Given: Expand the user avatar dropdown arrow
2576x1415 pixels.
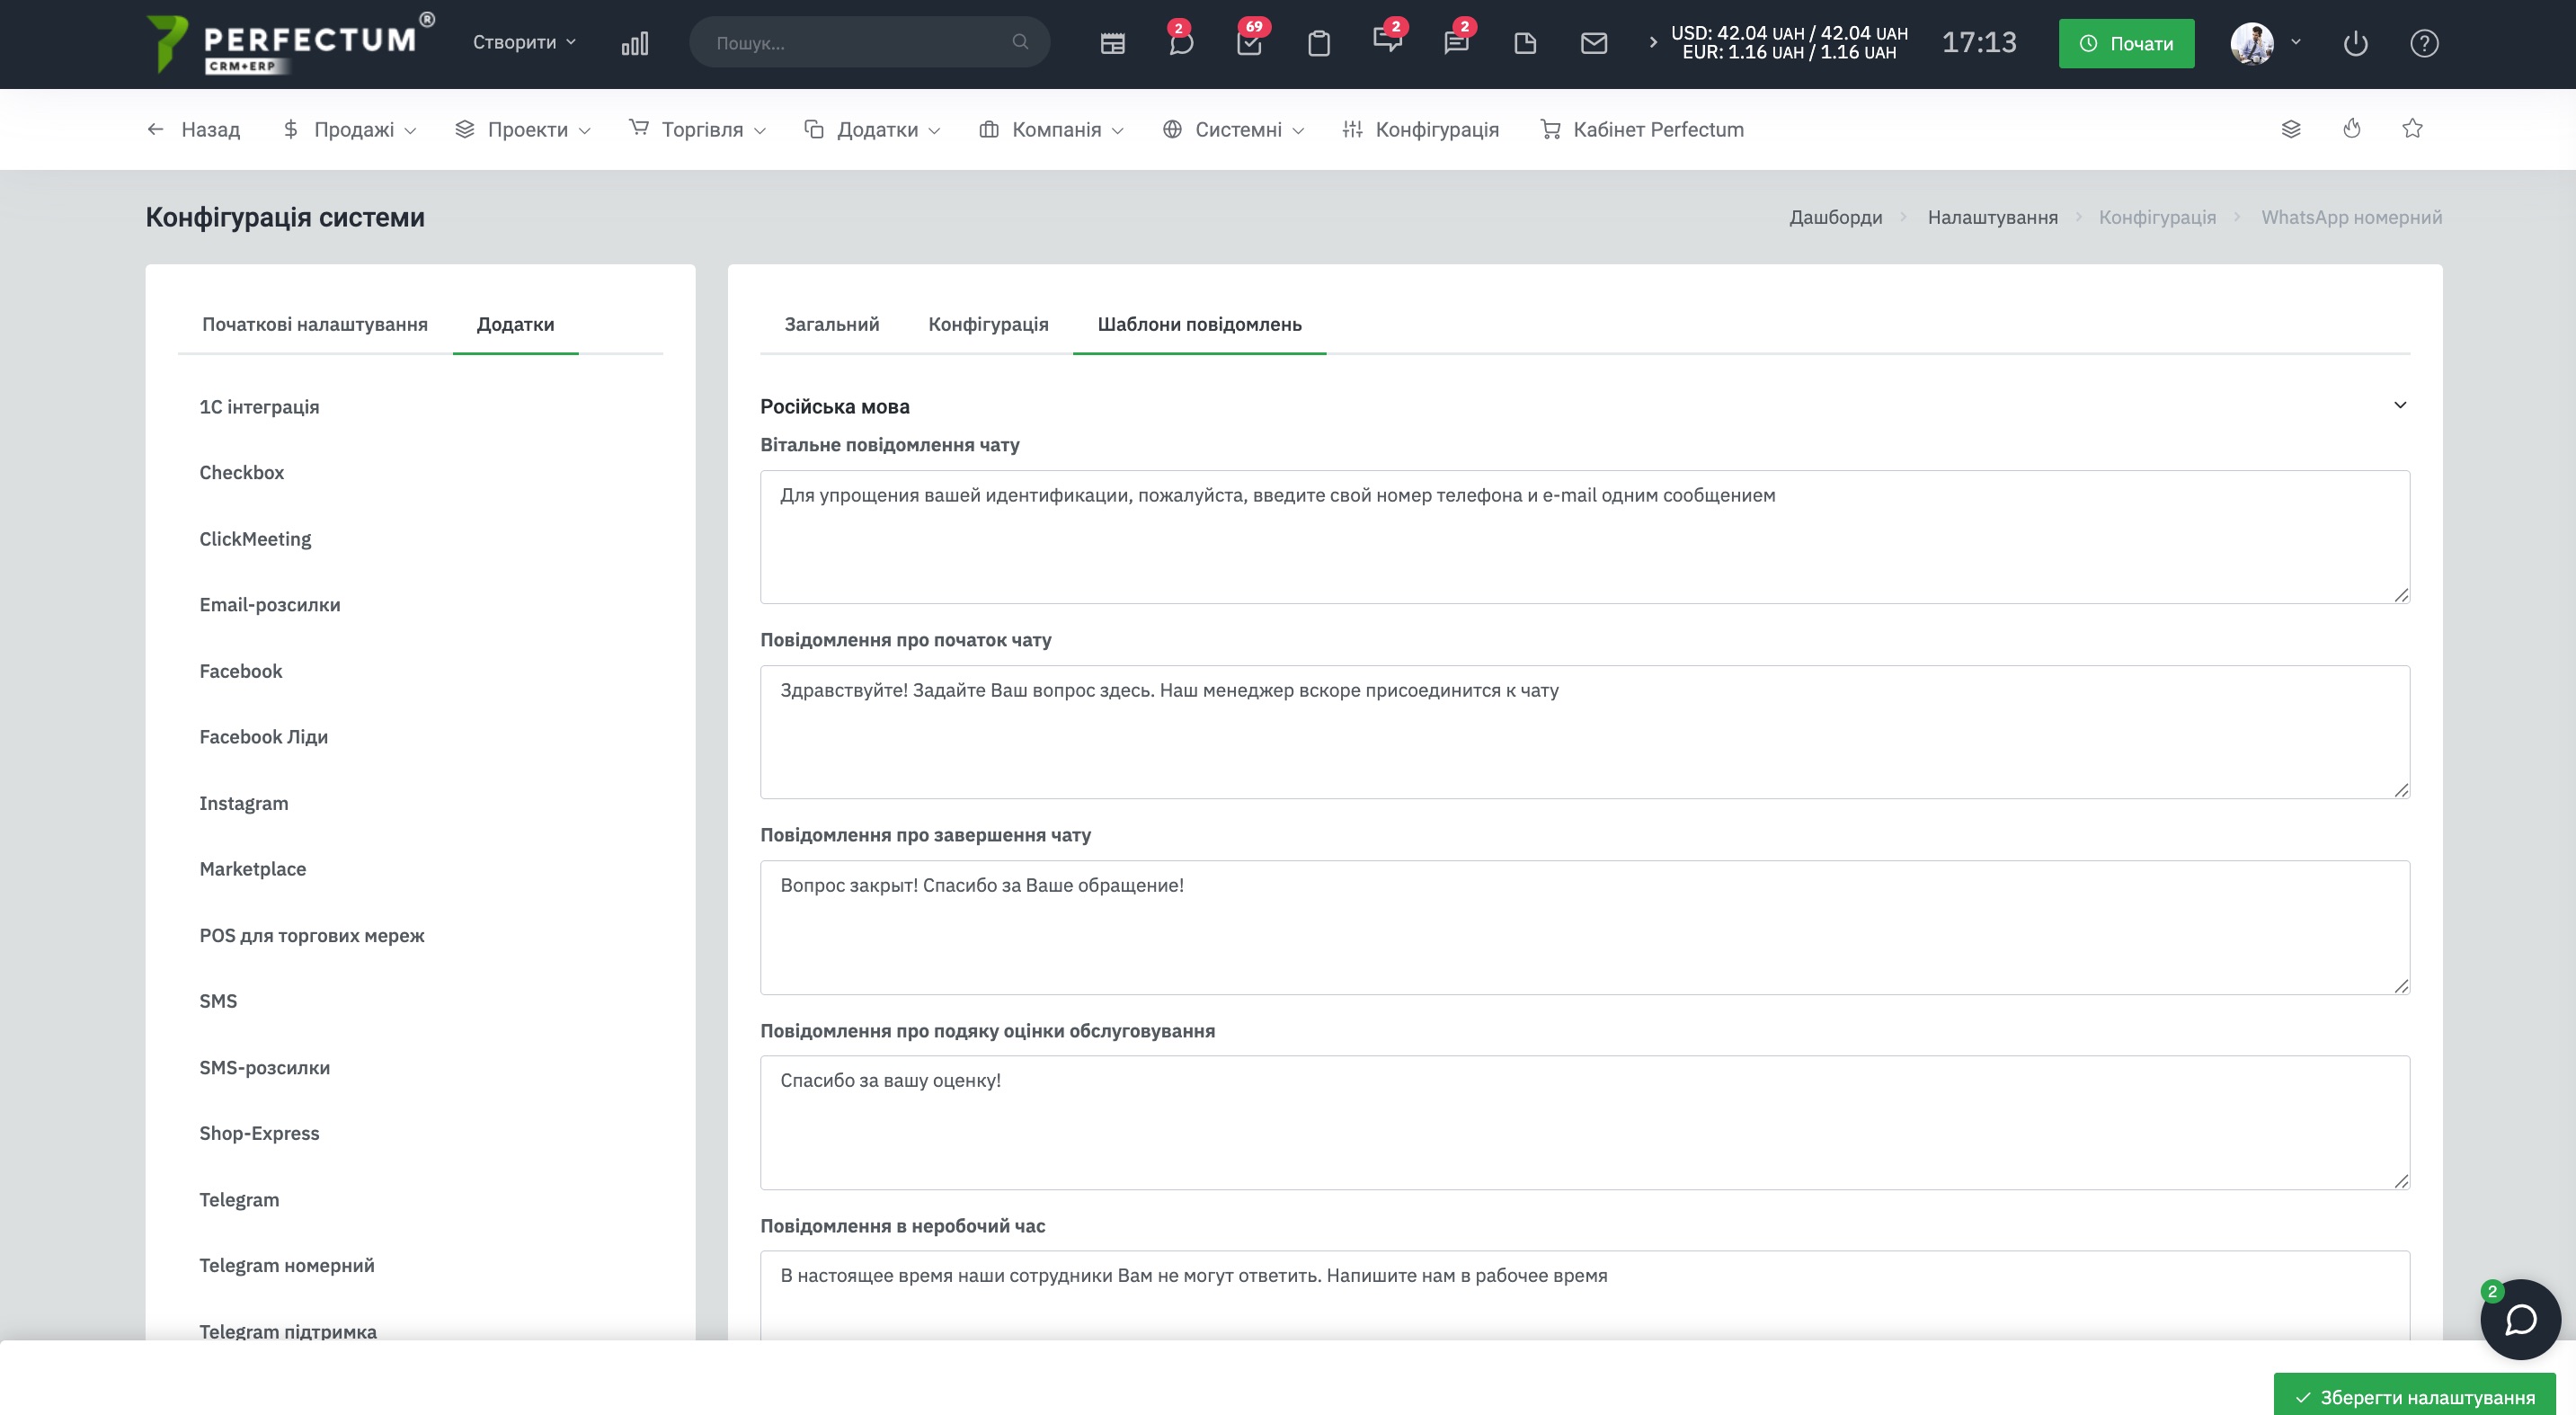Looking at the screenshot, I should 2296,42.
